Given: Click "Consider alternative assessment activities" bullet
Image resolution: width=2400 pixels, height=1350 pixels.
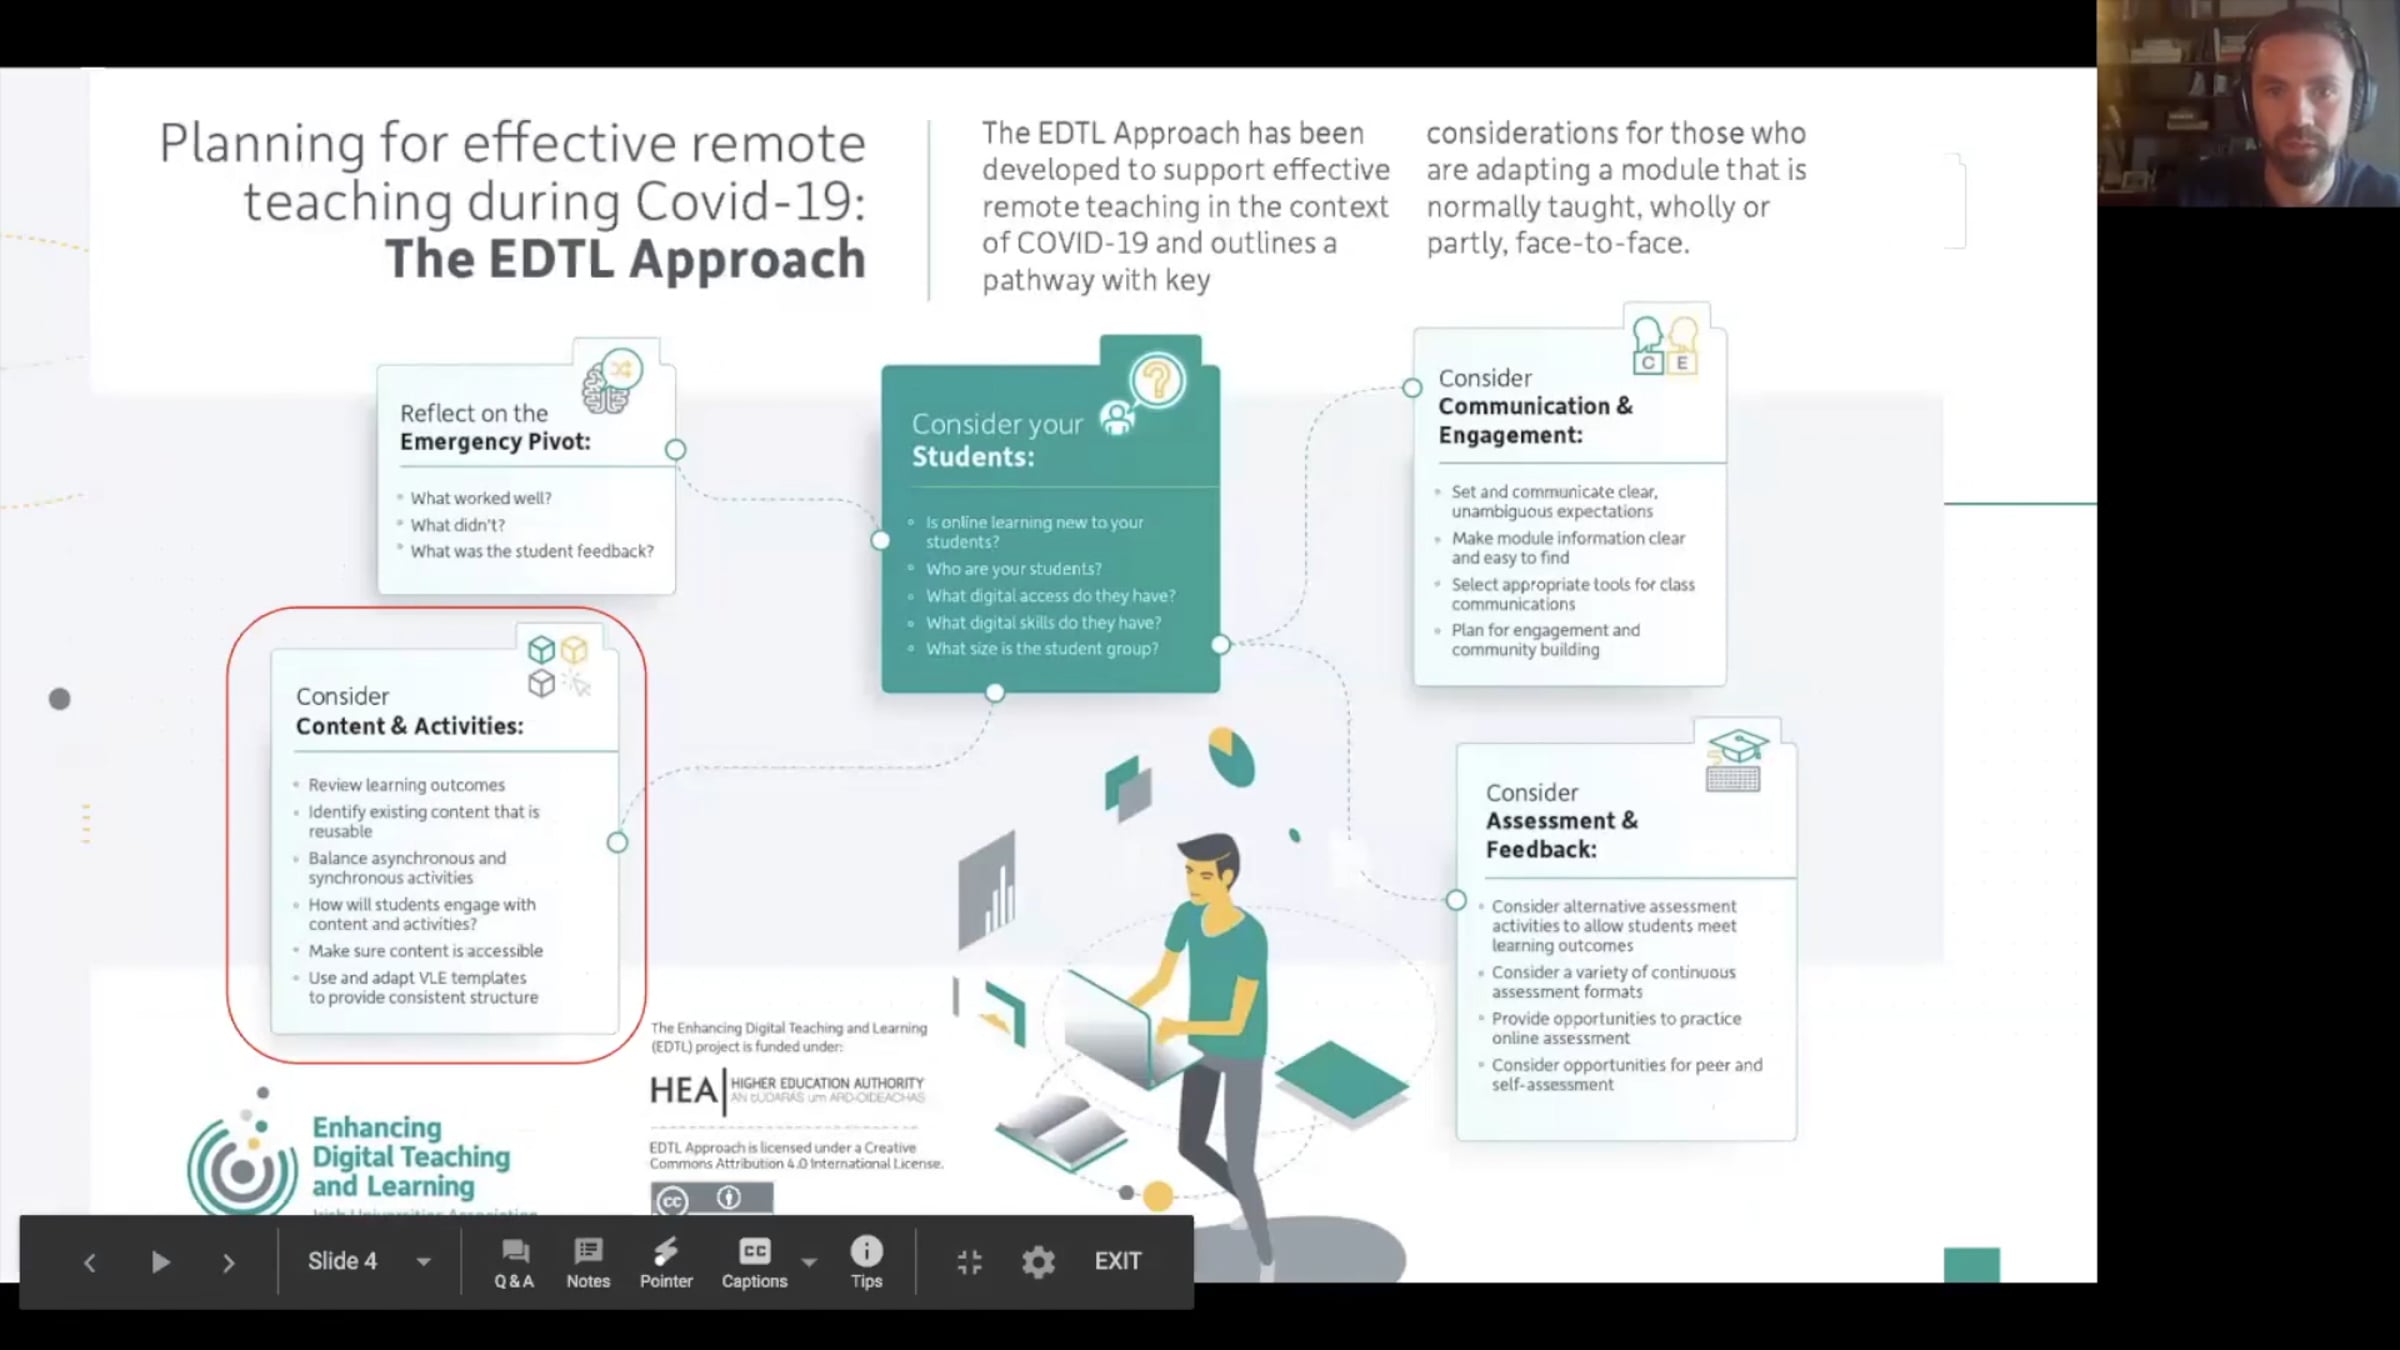Looking at the screenshot, I should (x=1614, y=926).
